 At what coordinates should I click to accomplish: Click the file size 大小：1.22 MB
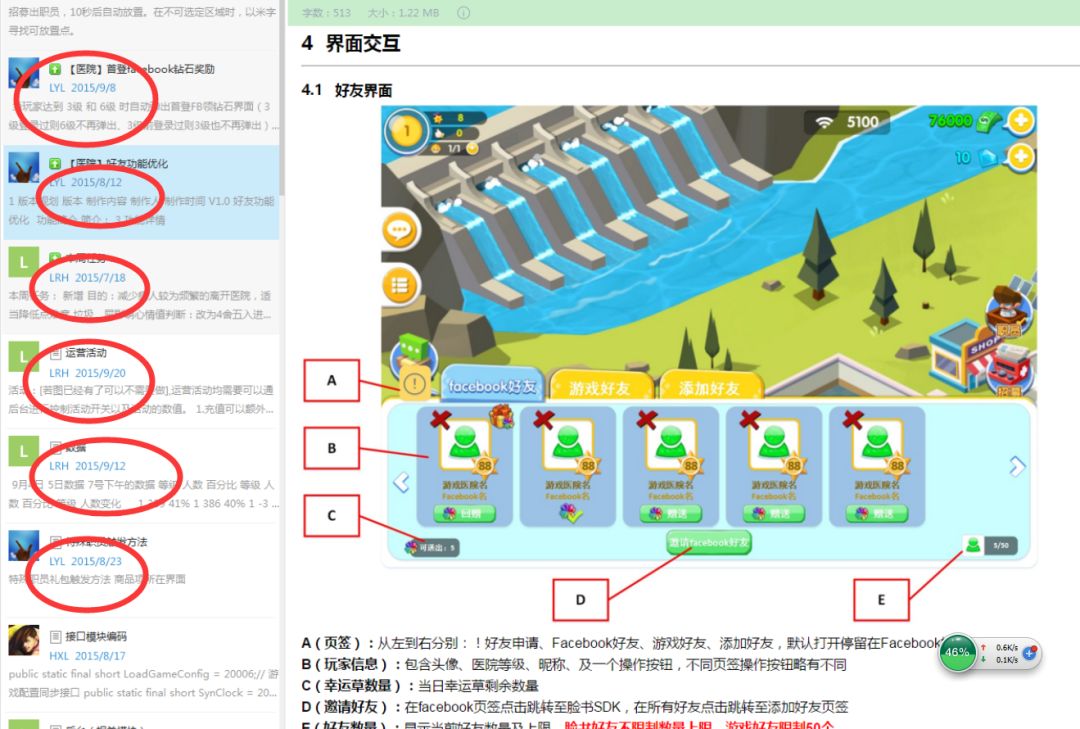click(403, 13)
